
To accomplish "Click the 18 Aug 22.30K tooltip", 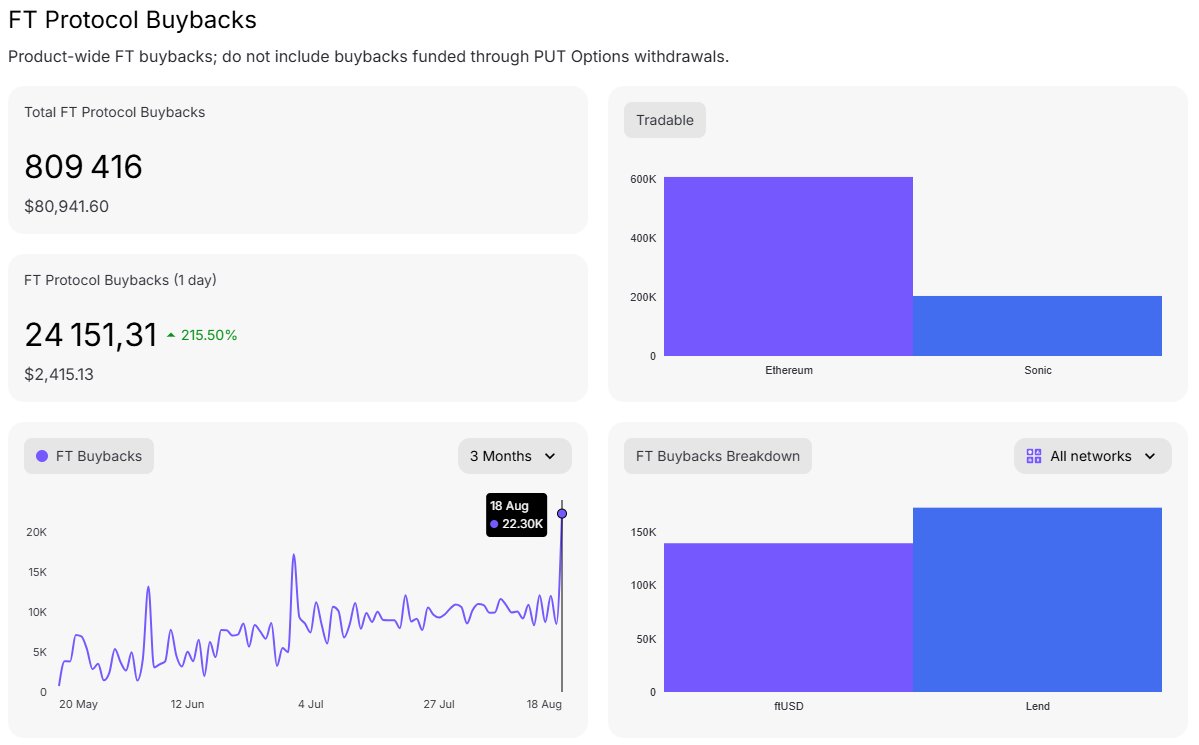I will click(x=516, y=515).
